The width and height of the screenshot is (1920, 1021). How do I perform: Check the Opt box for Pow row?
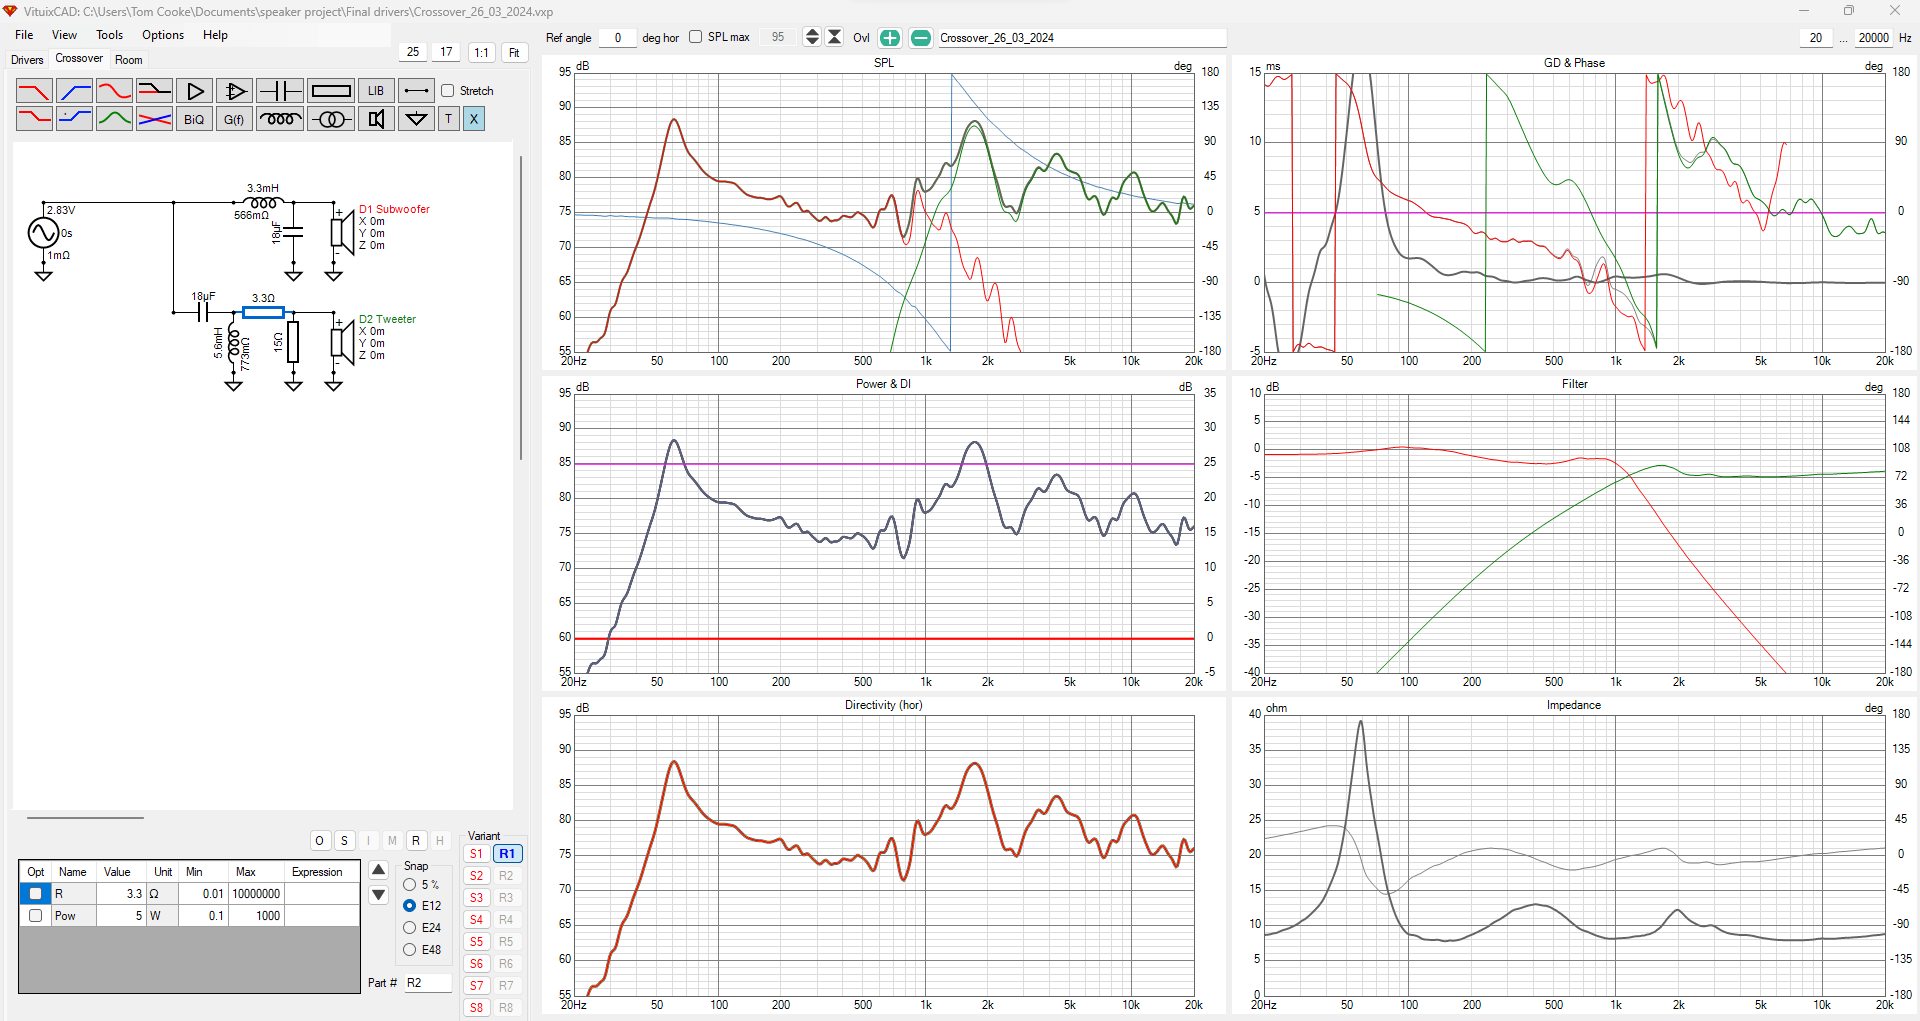coord(36,916)
